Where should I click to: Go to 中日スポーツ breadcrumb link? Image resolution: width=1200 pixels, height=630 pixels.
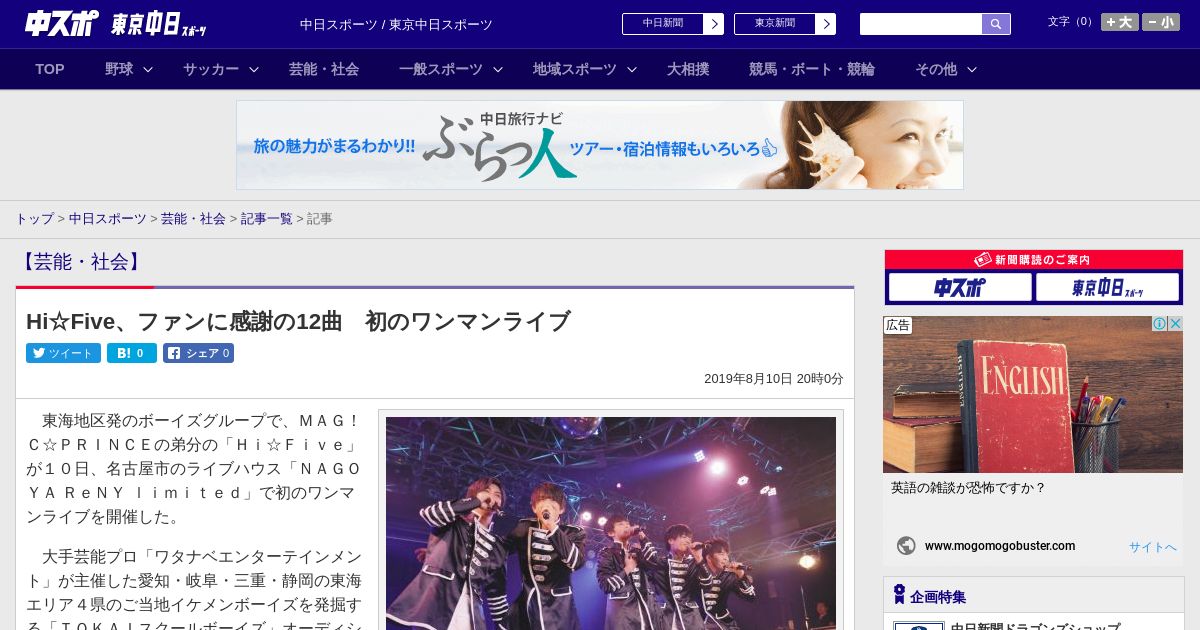click(108, 218)
